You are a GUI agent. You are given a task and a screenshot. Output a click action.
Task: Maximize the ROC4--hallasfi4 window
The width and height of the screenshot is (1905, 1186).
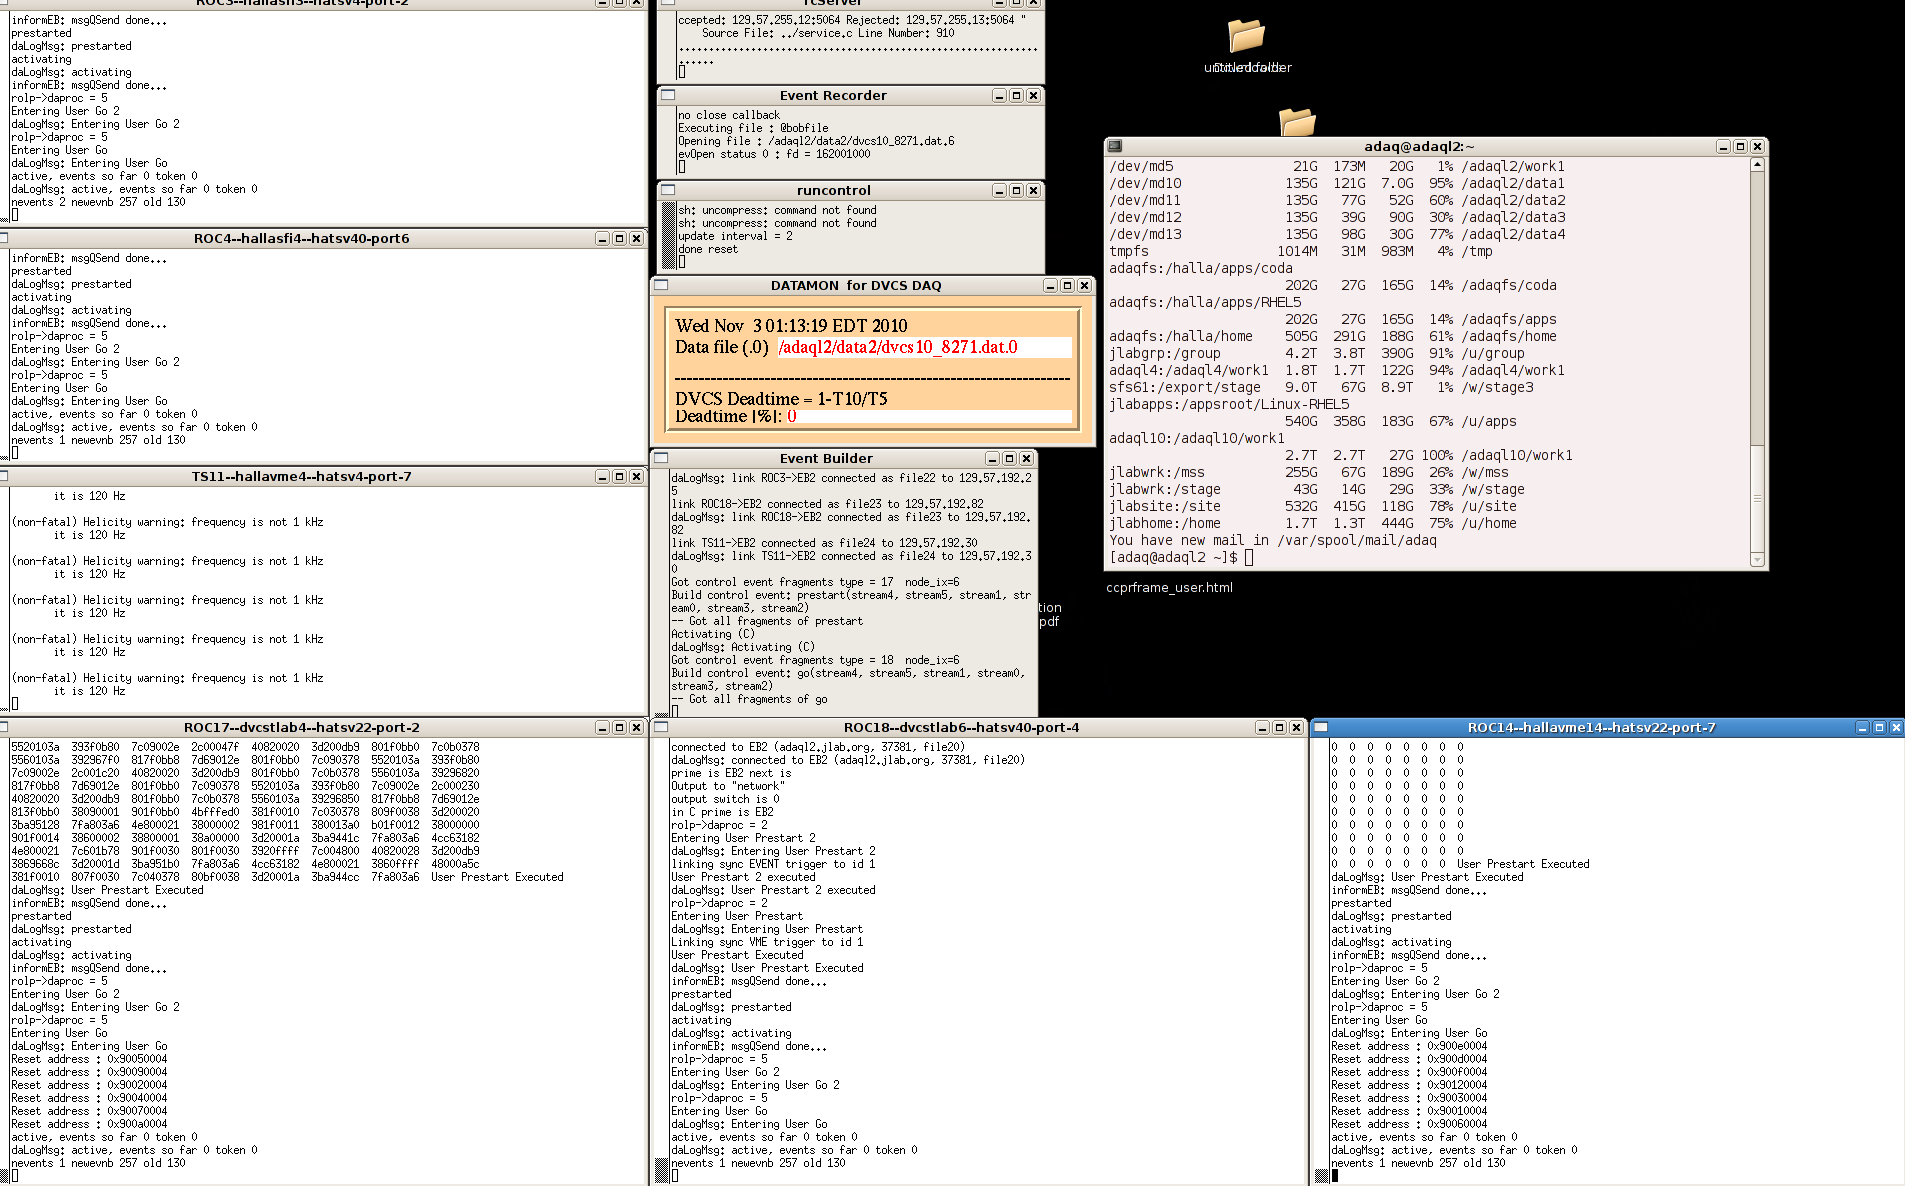[x=619, y=238]
